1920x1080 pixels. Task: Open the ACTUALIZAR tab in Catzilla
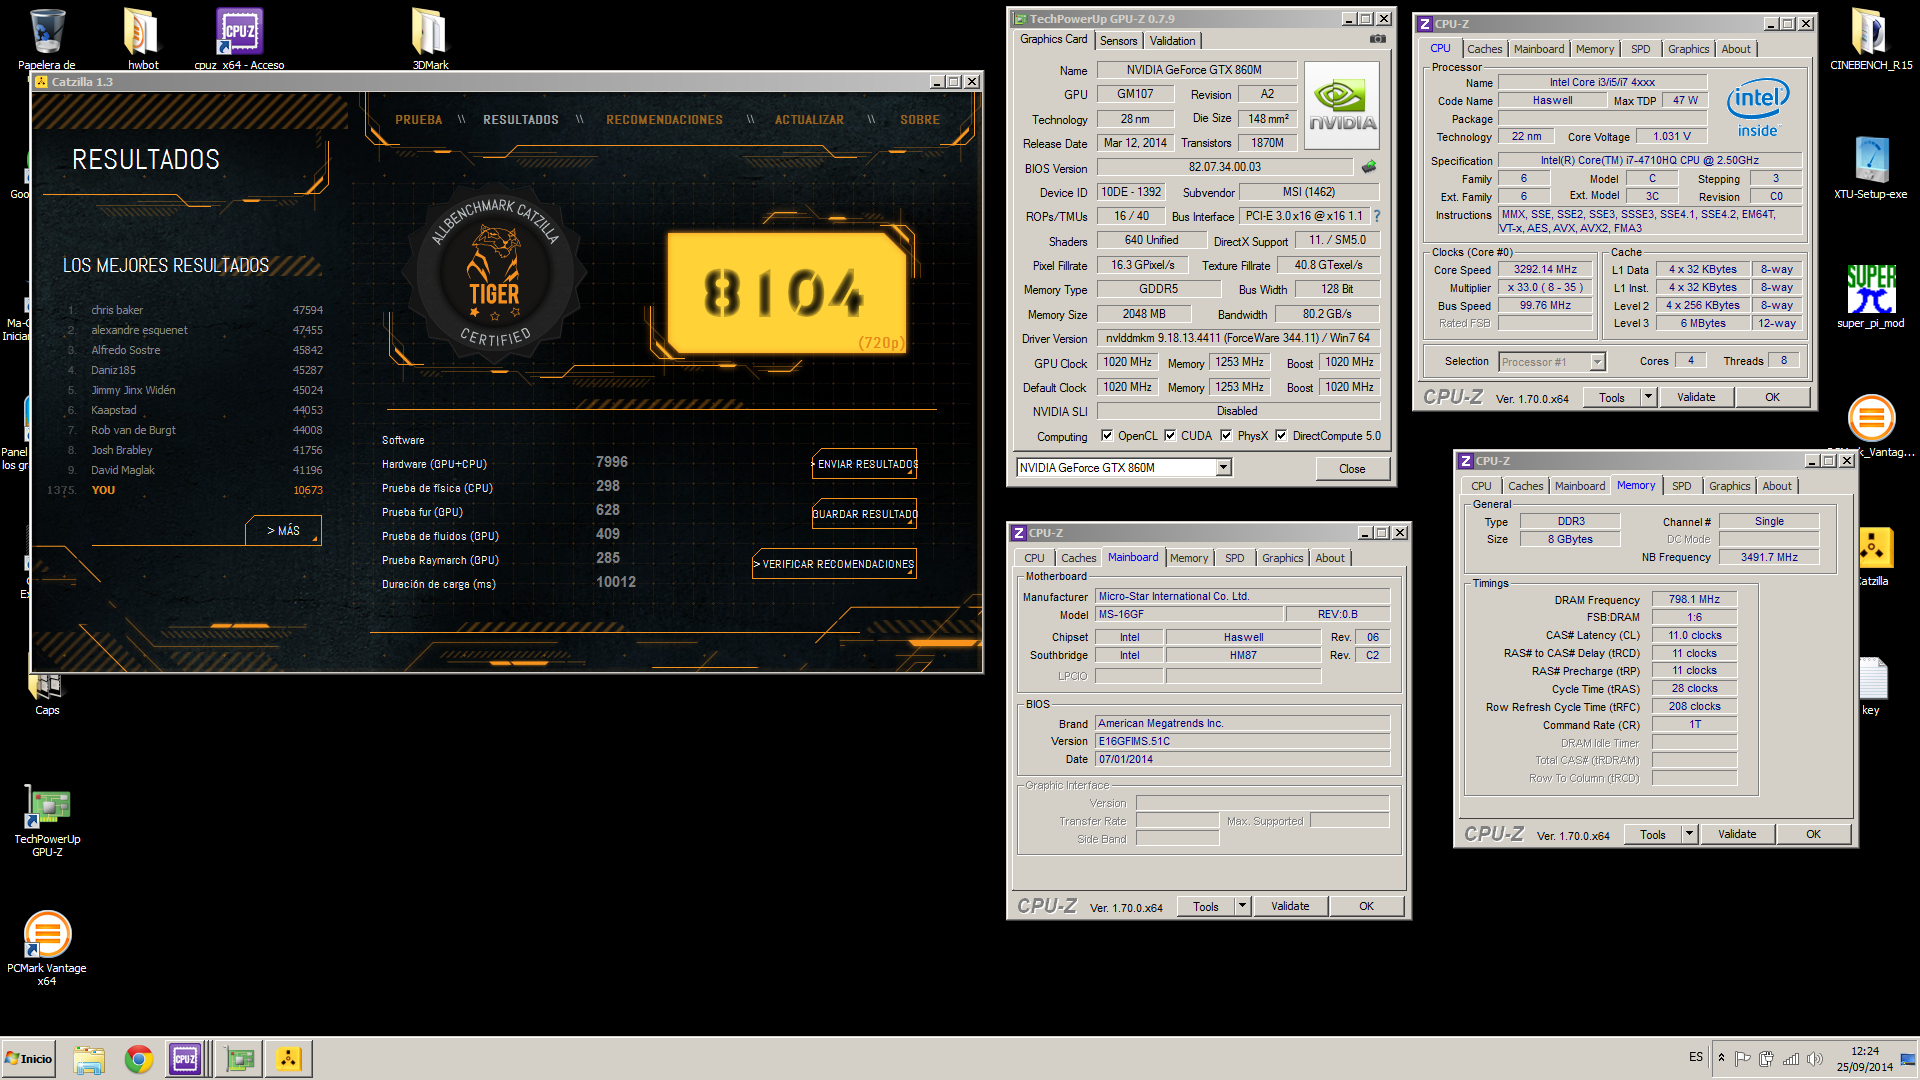pyautogui.click(x=809, y=120)
